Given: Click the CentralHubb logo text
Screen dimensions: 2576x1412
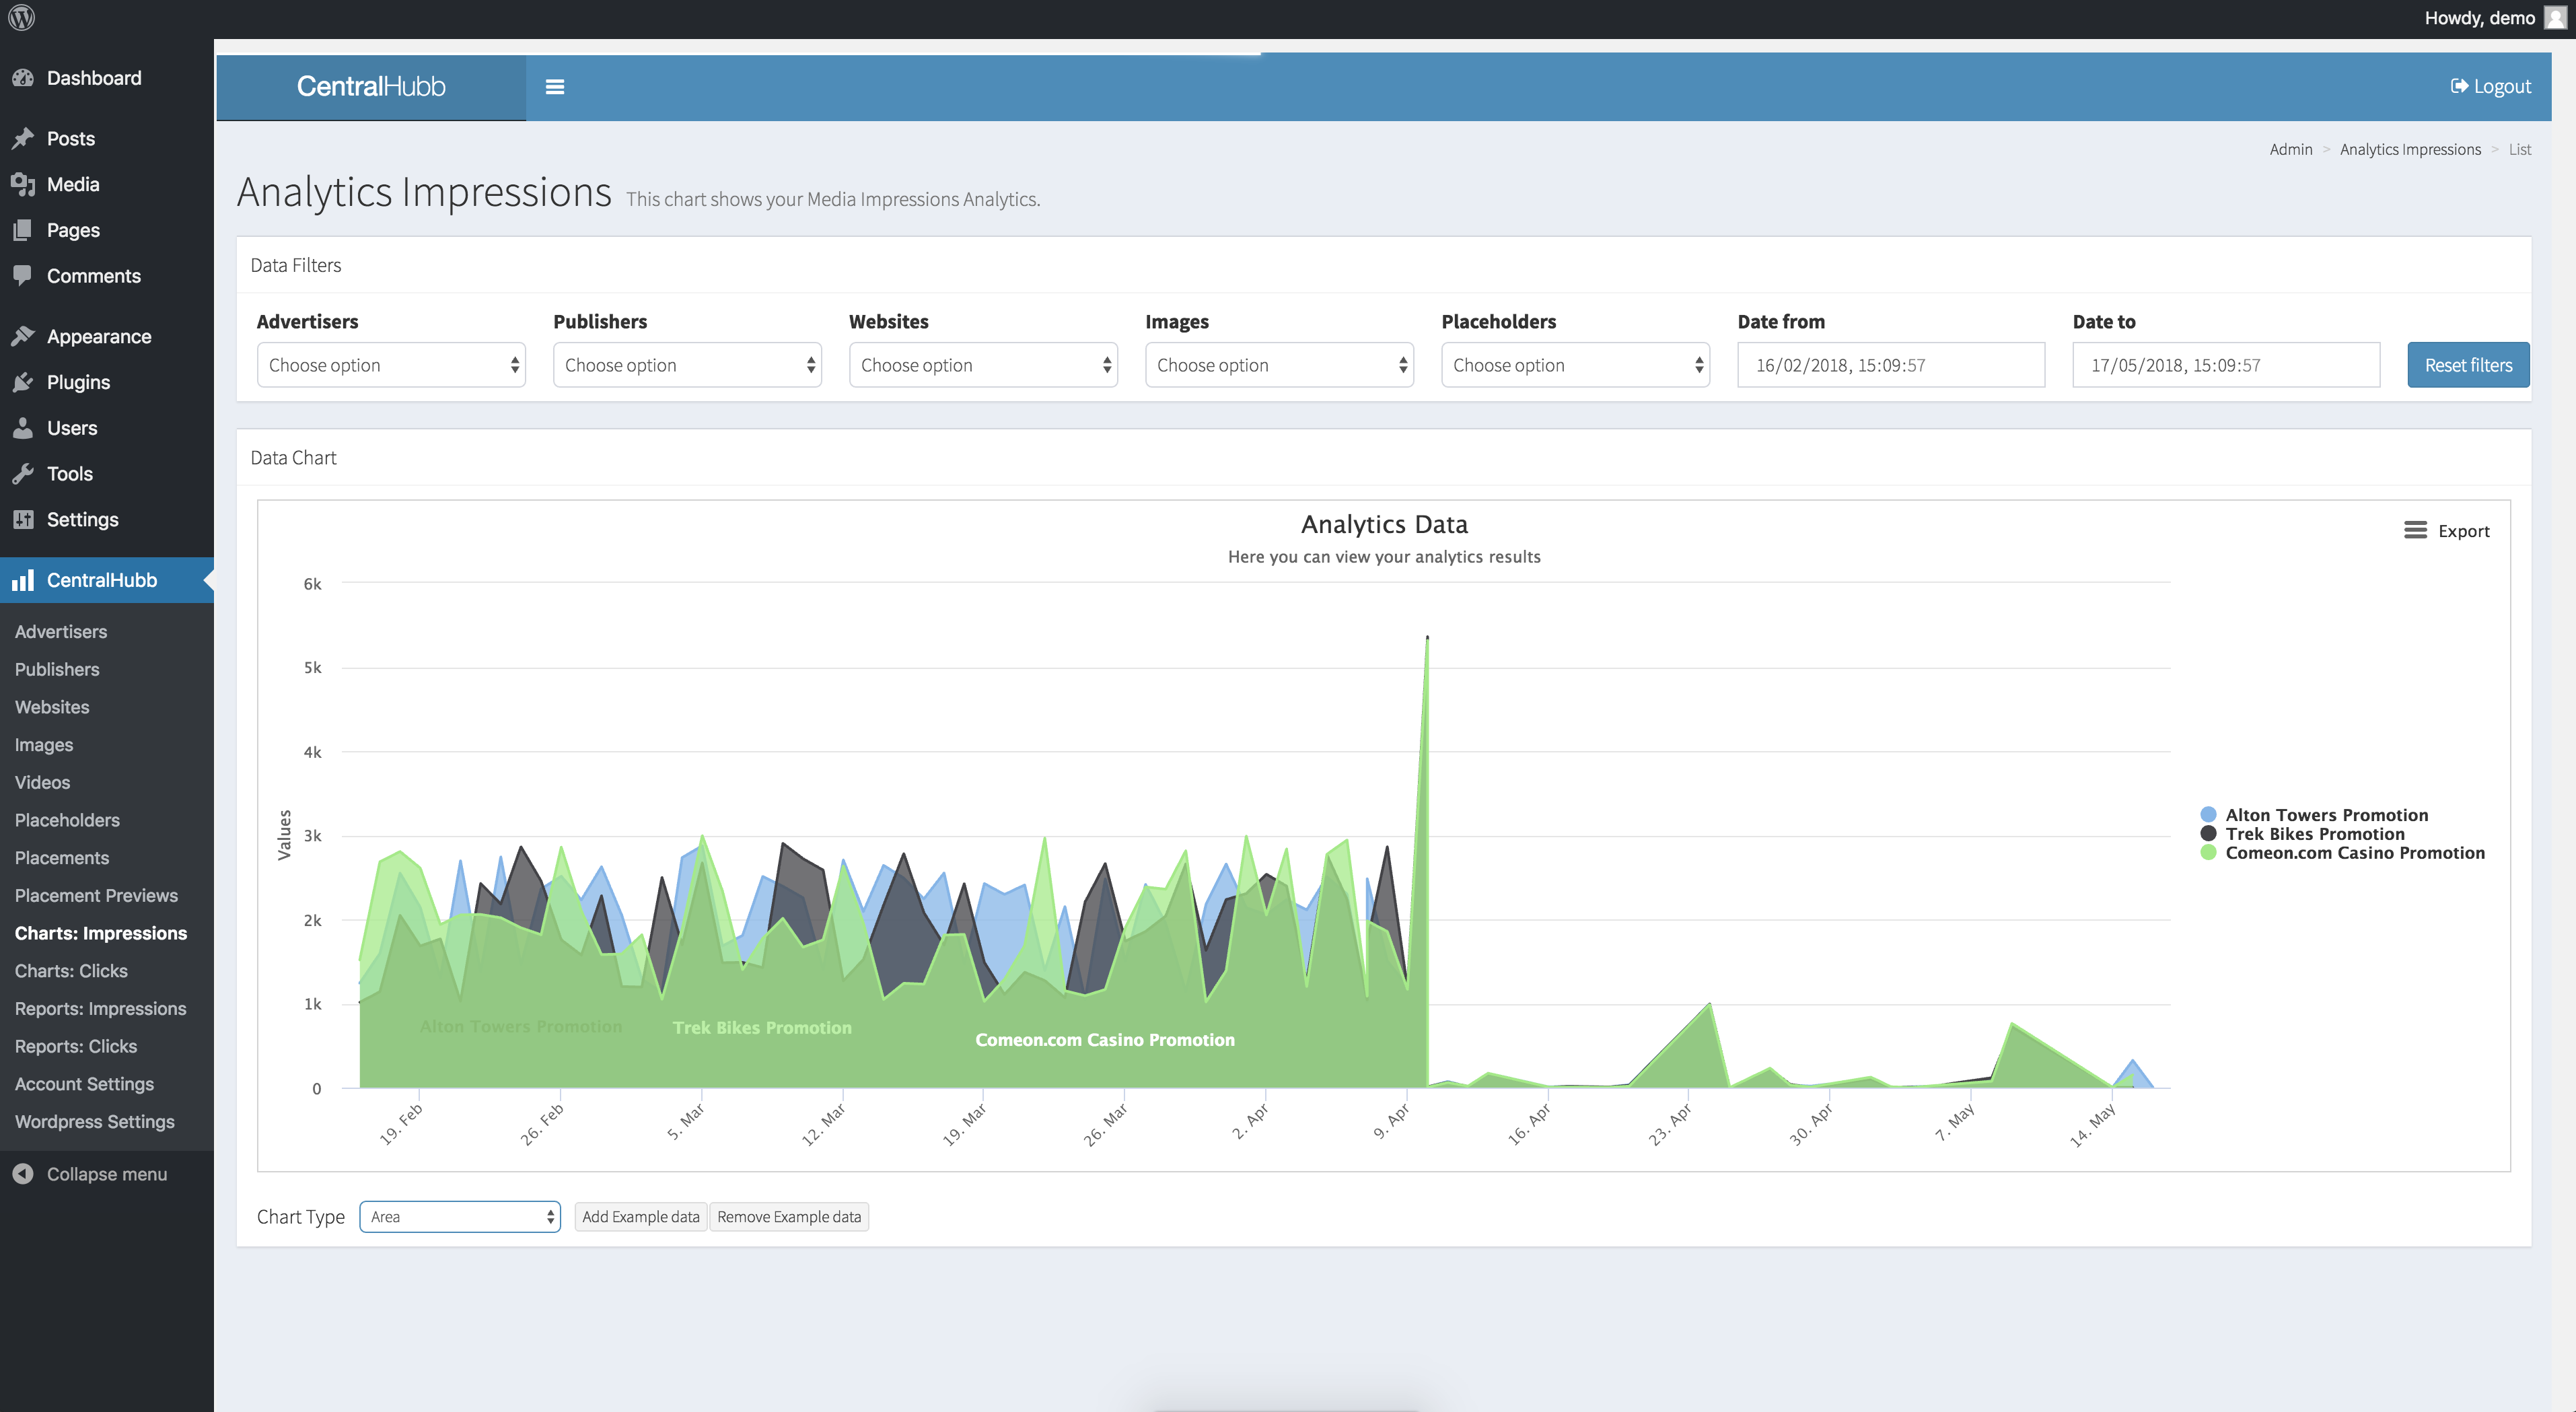Looking at the screenshot, I should [371, 87].
